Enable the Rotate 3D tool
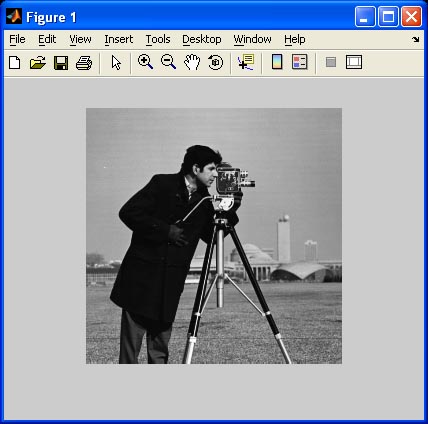 (215, 62)
